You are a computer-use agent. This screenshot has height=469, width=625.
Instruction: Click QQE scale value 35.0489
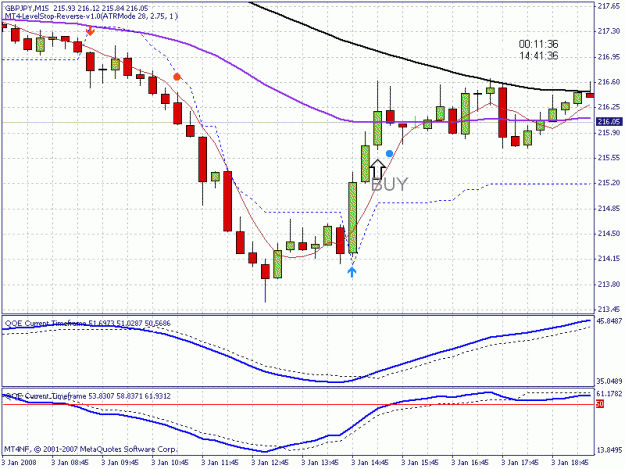click(x=609, y=381)
